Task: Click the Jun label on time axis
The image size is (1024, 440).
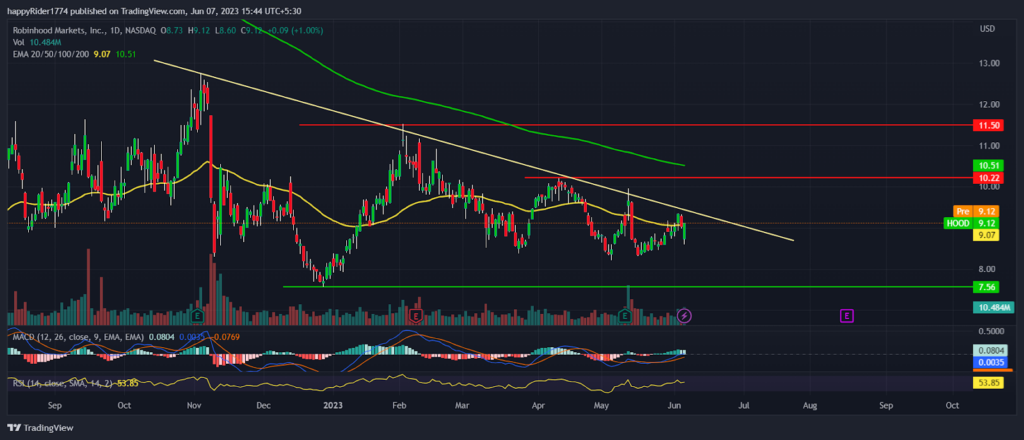Action: coord(673,405)
